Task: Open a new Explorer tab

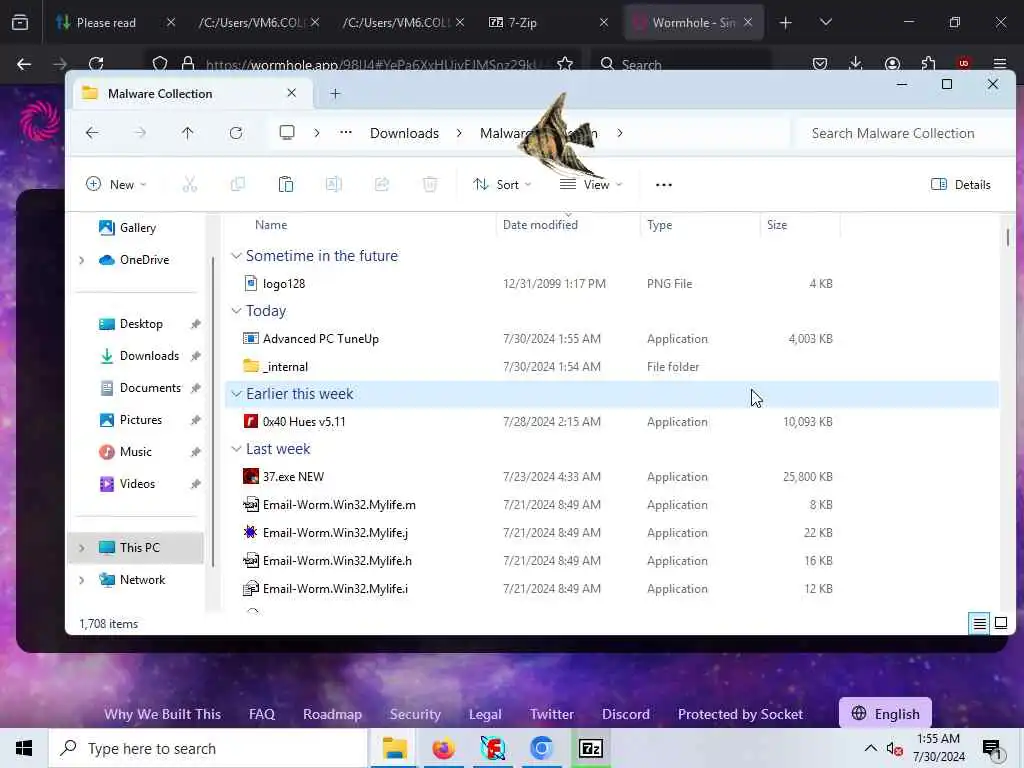Action: 335,93
